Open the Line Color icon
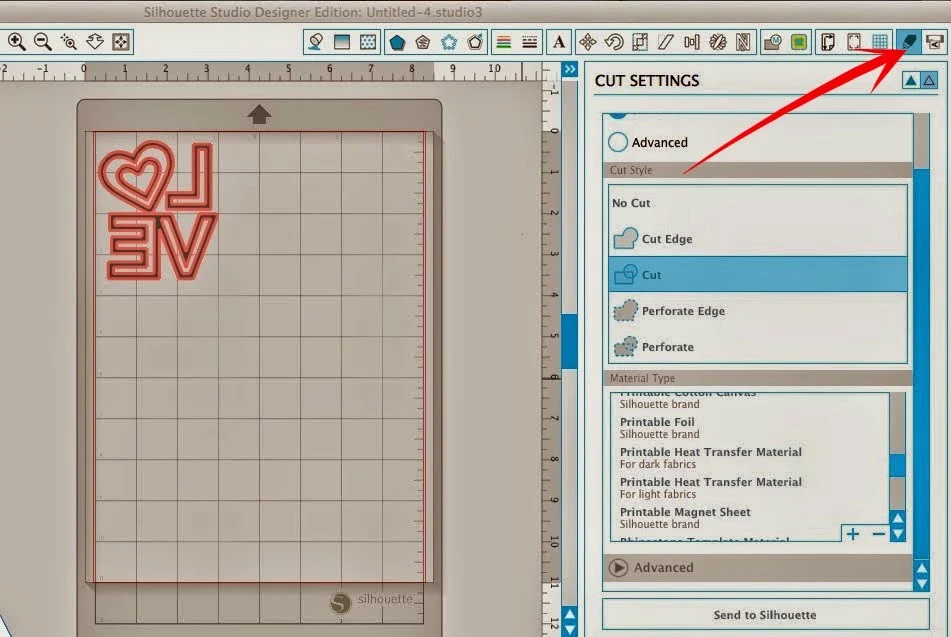Viewport: 951px width, 637px height. (x=503, y=42)
